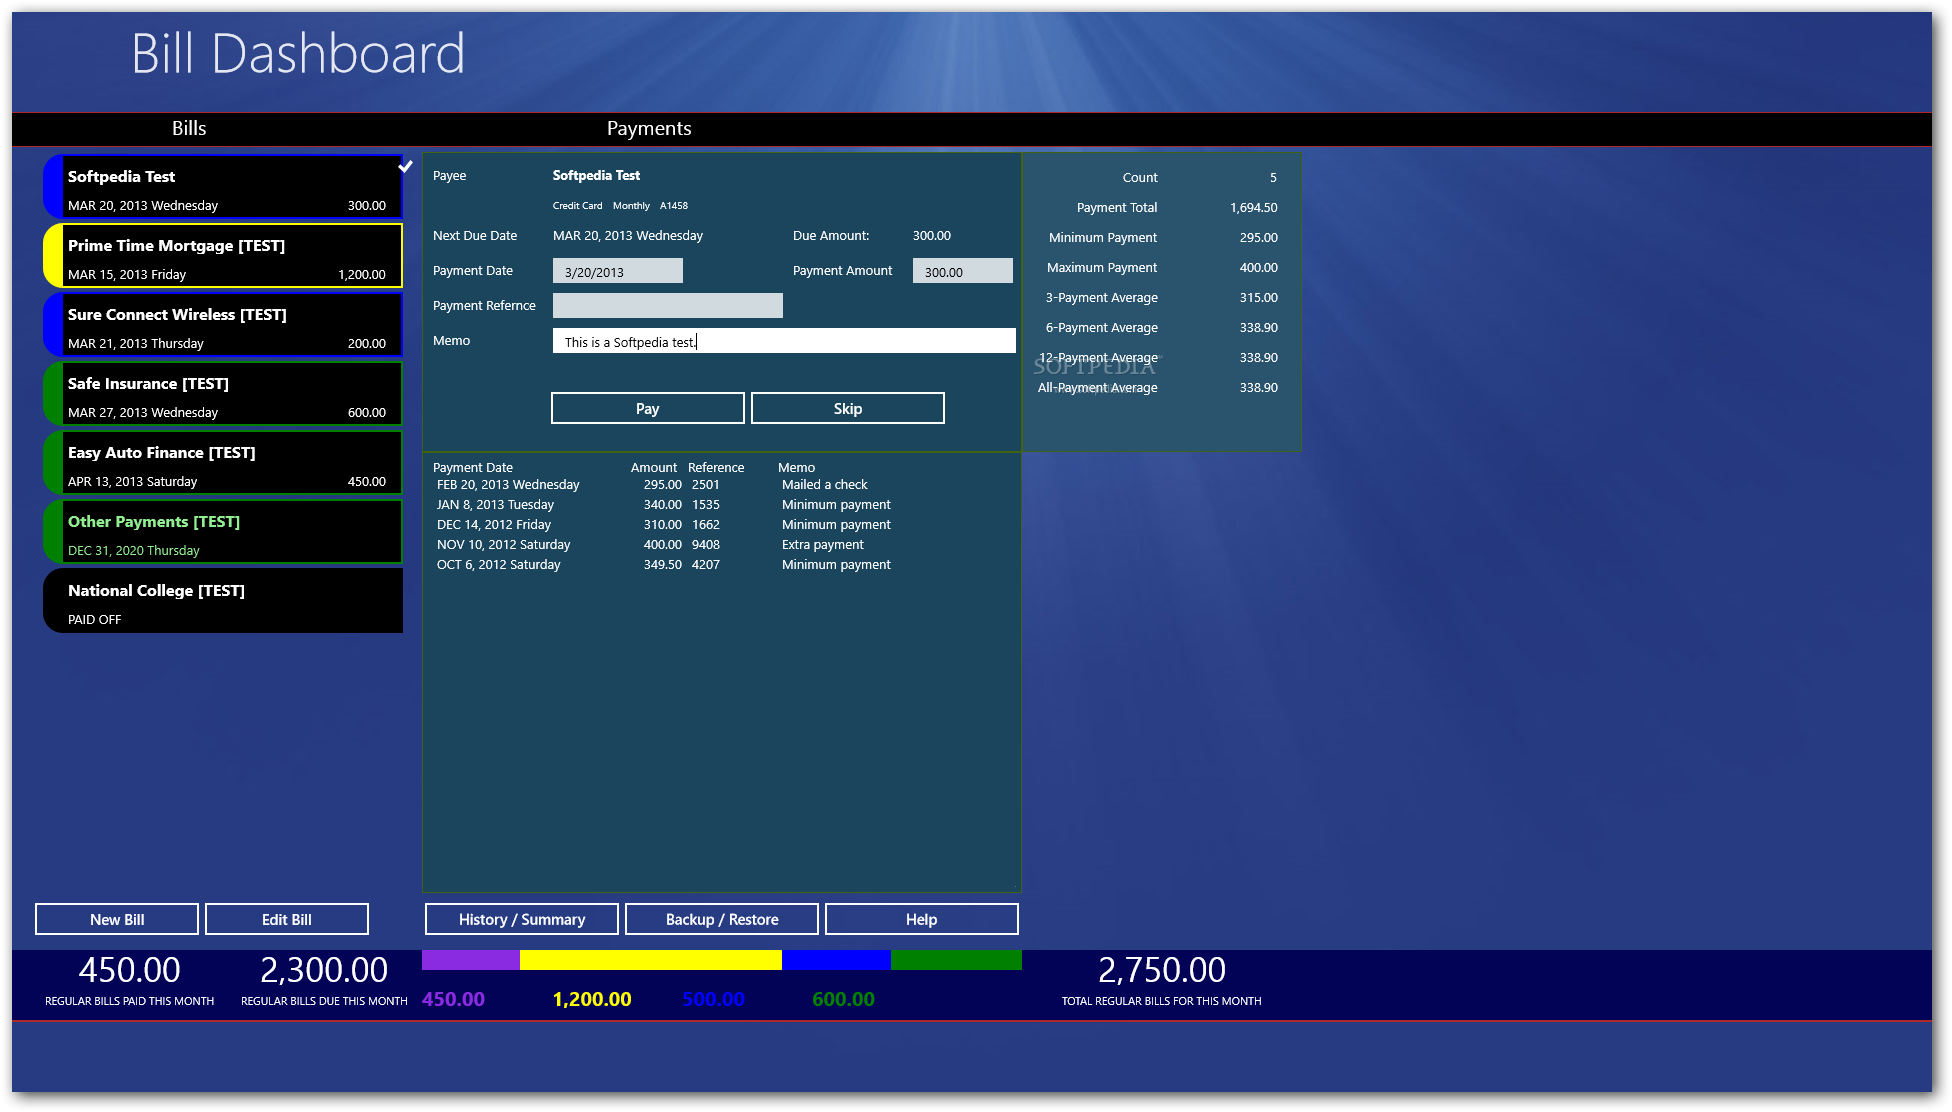Viewport: 1952px width, 1112px height.
Task: Click the 'Extra payment' memo entry
Action: 823,545
